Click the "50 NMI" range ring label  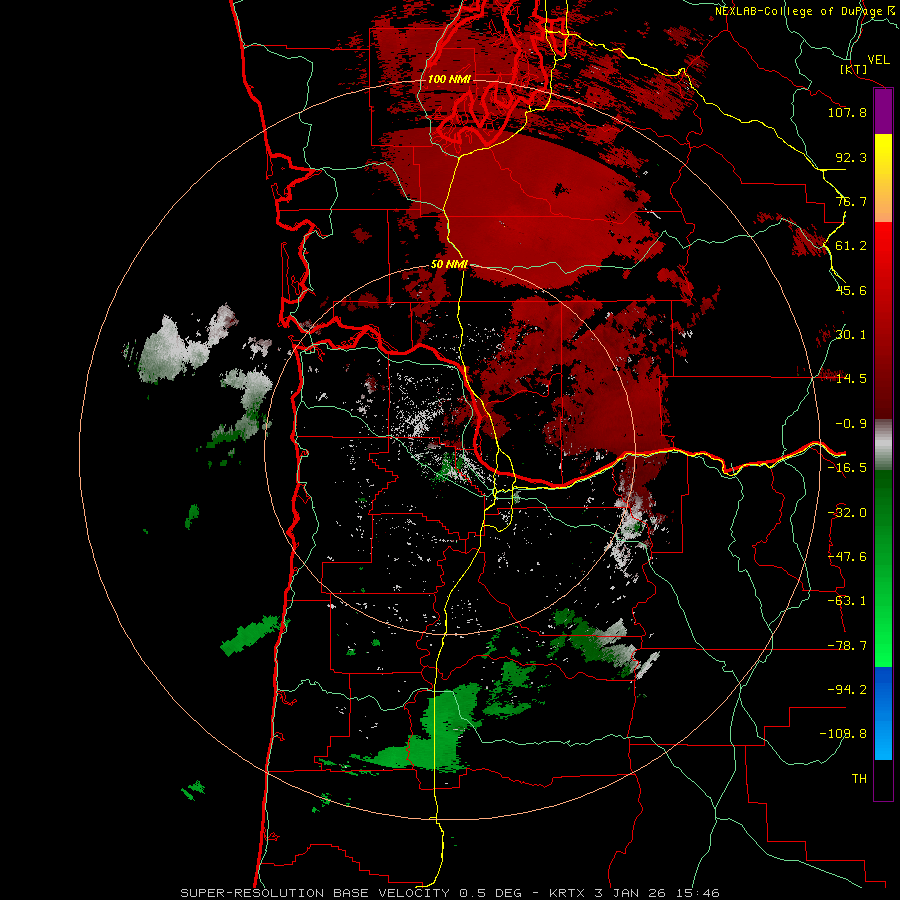[449, 265]
